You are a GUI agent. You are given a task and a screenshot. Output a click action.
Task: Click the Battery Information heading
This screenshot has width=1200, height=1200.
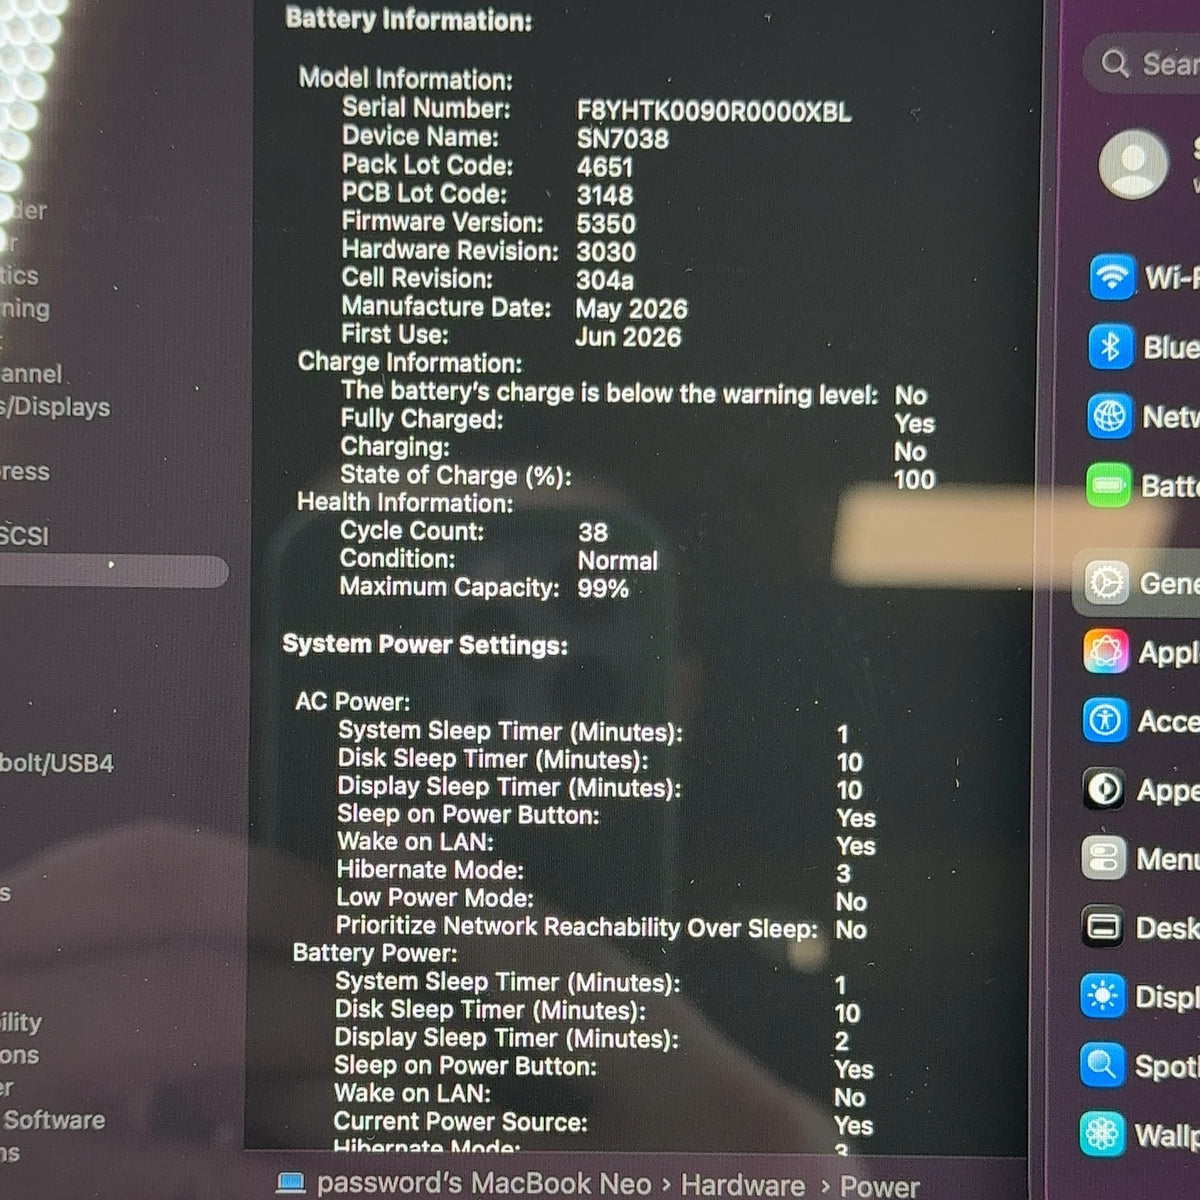coord(409,19)
